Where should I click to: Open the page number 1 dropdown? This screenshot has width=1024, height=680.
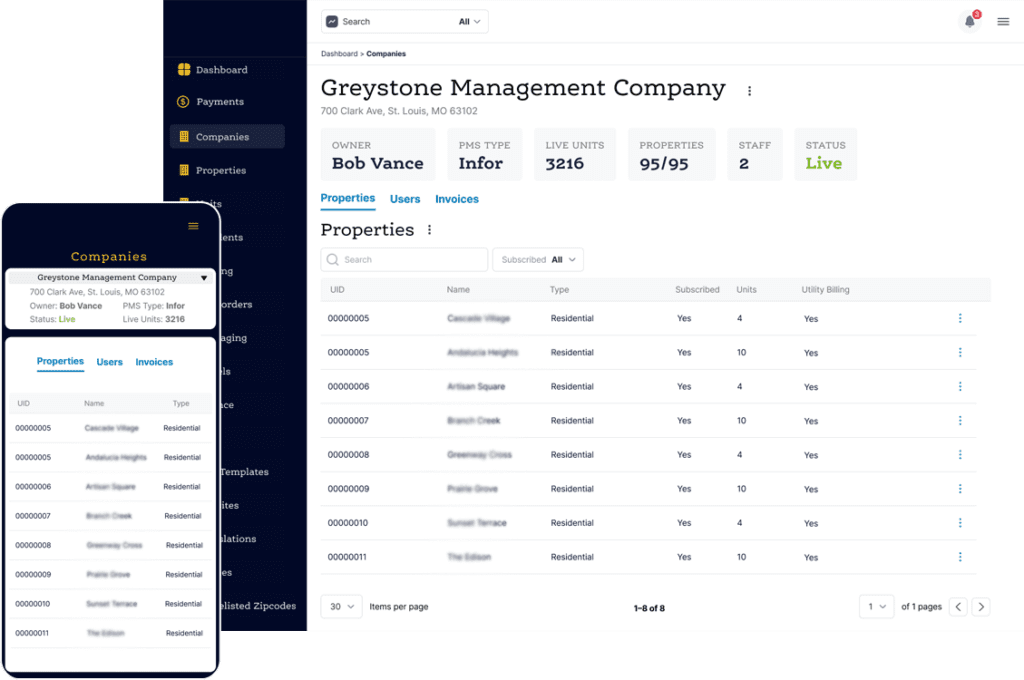[x=876, y=607]
